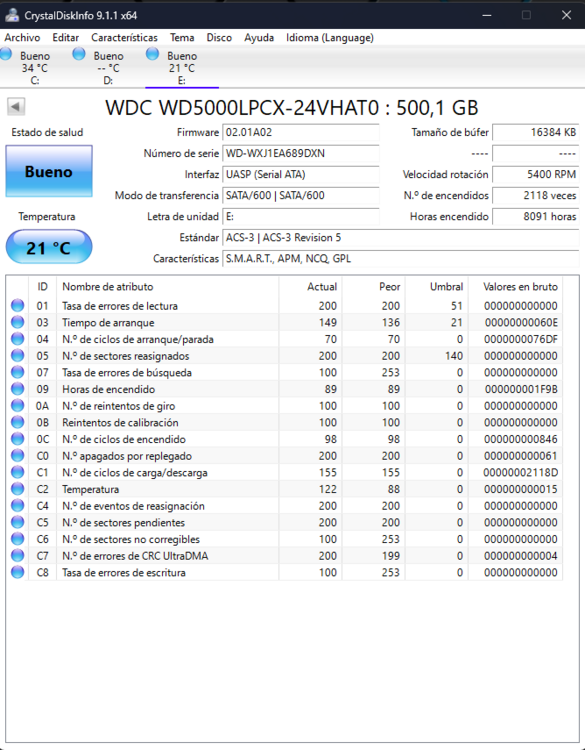Click the Firmware field 02.01A02
585x750 pixels.
[301, 132]
